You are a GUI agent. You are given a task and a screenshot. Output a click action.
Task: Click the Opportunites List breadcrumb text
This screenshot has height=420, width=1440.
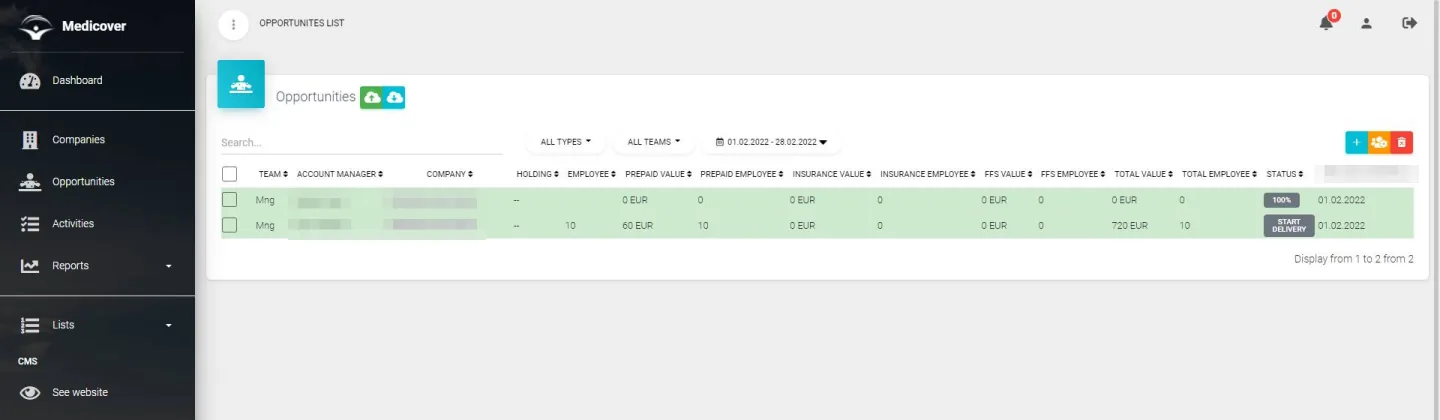tap(301, 23)
